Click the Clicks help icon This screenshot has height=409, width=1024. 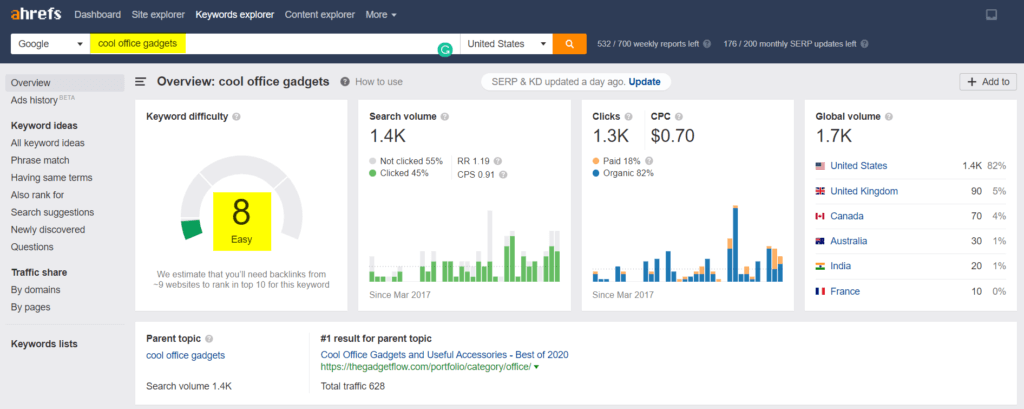[628, 117]
